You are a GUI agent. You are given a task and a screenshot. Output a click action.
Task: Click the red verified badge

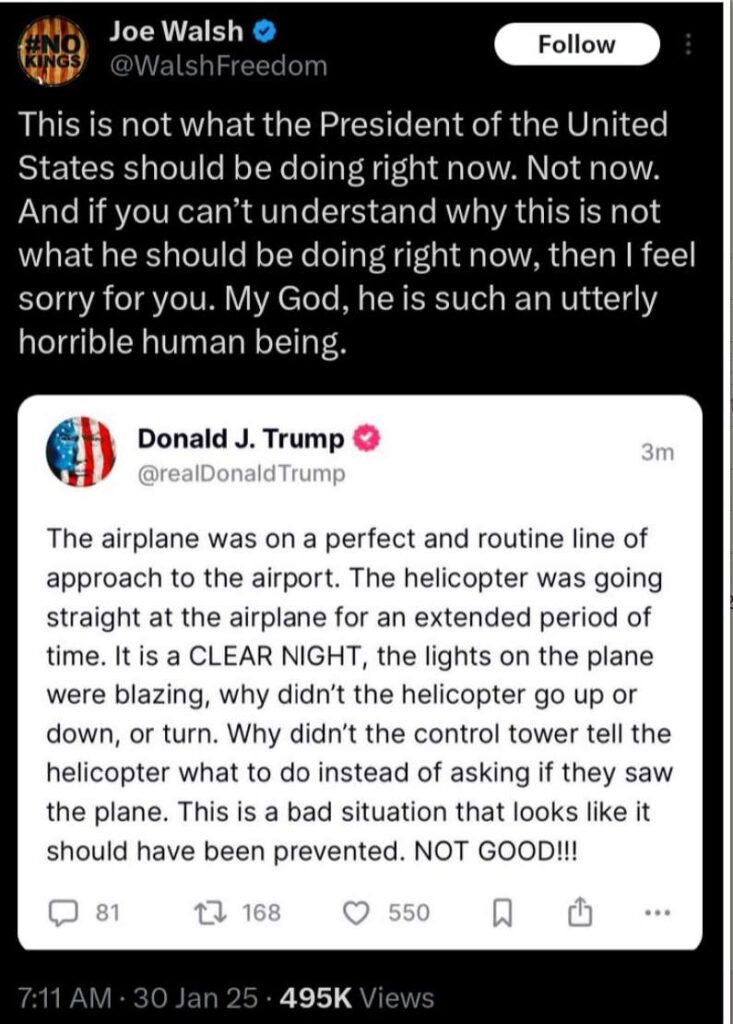368,438
